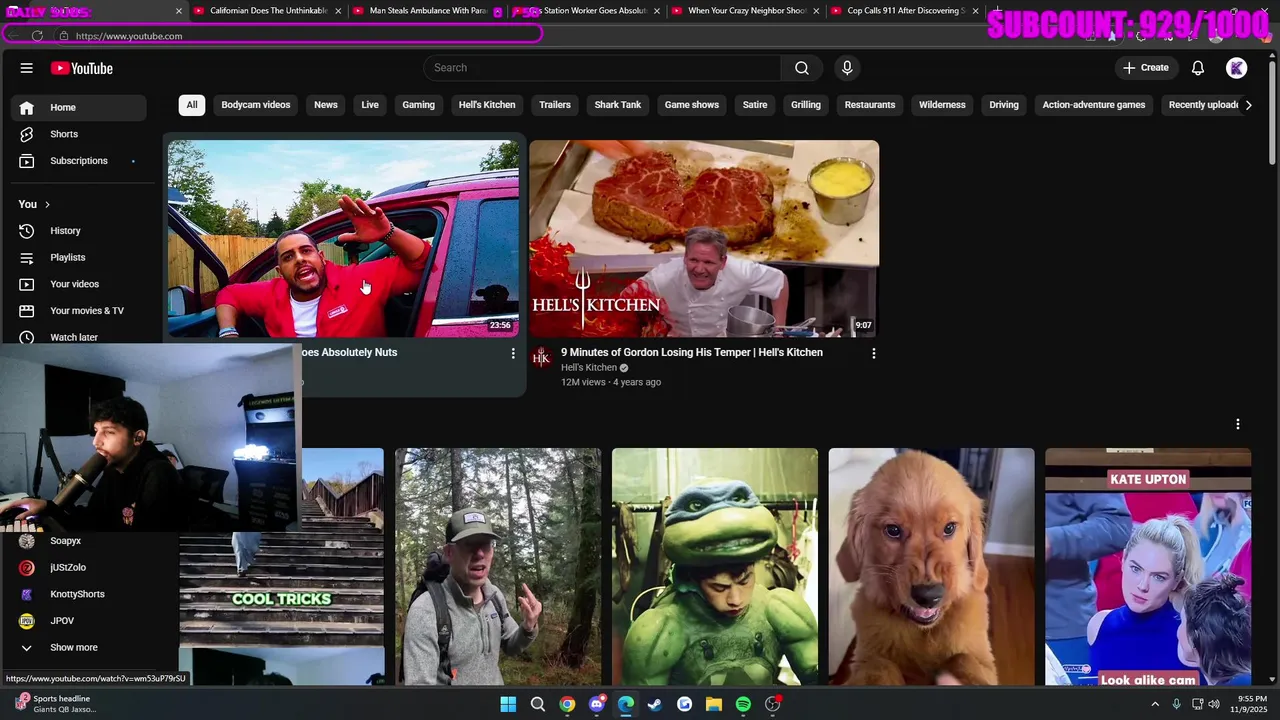Select the Driving chip
Image resolution: width=1280 pixels, height=720 pixels.
point(1004,105)
